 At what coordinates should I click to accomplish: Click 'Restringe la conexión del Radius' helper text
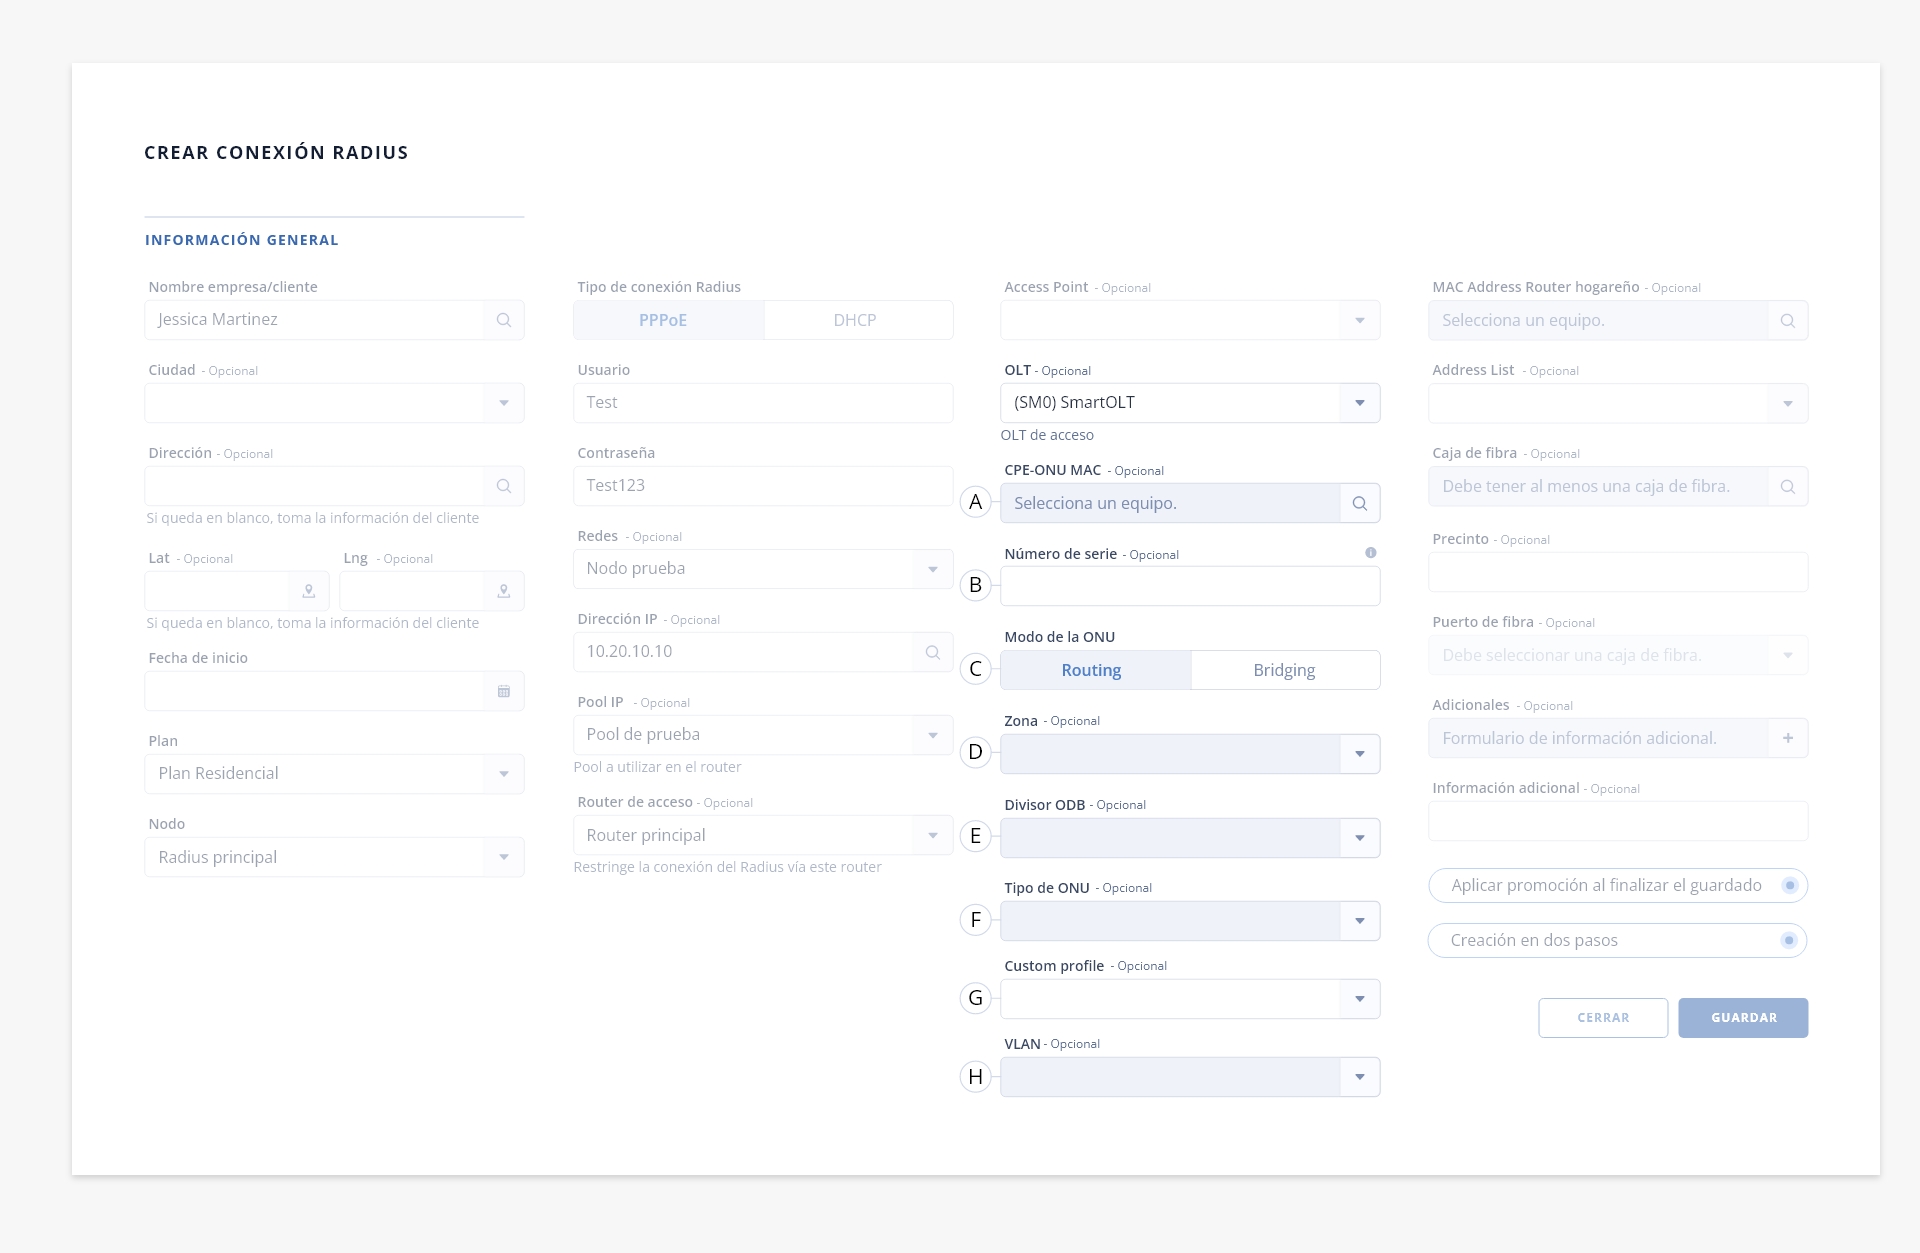[x=727, y=867]
